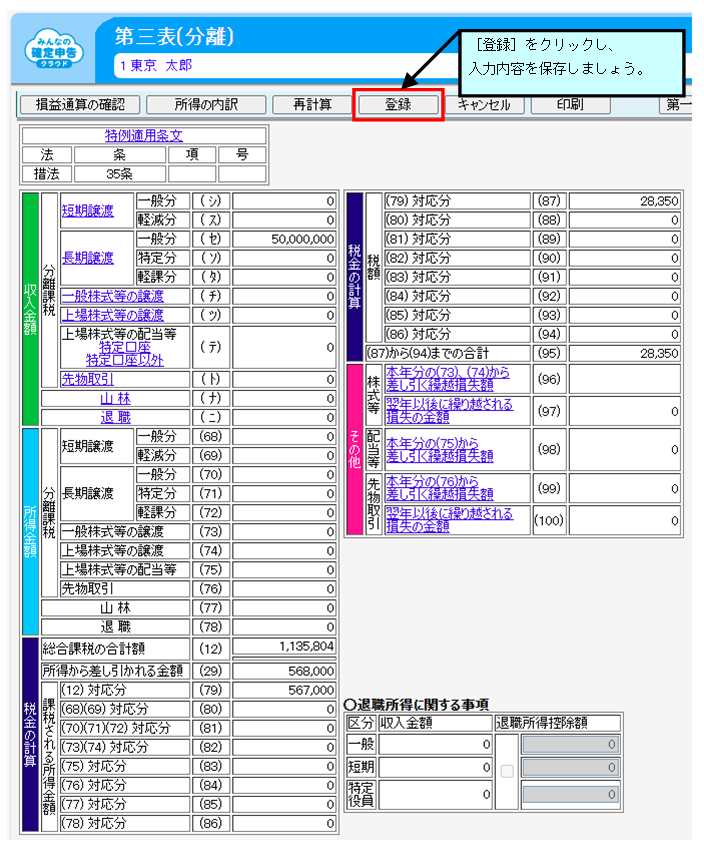Screen dimensions: 704x851
Task: Open the 長期譲渡 link under 収入金額
Action: (88, 257)
